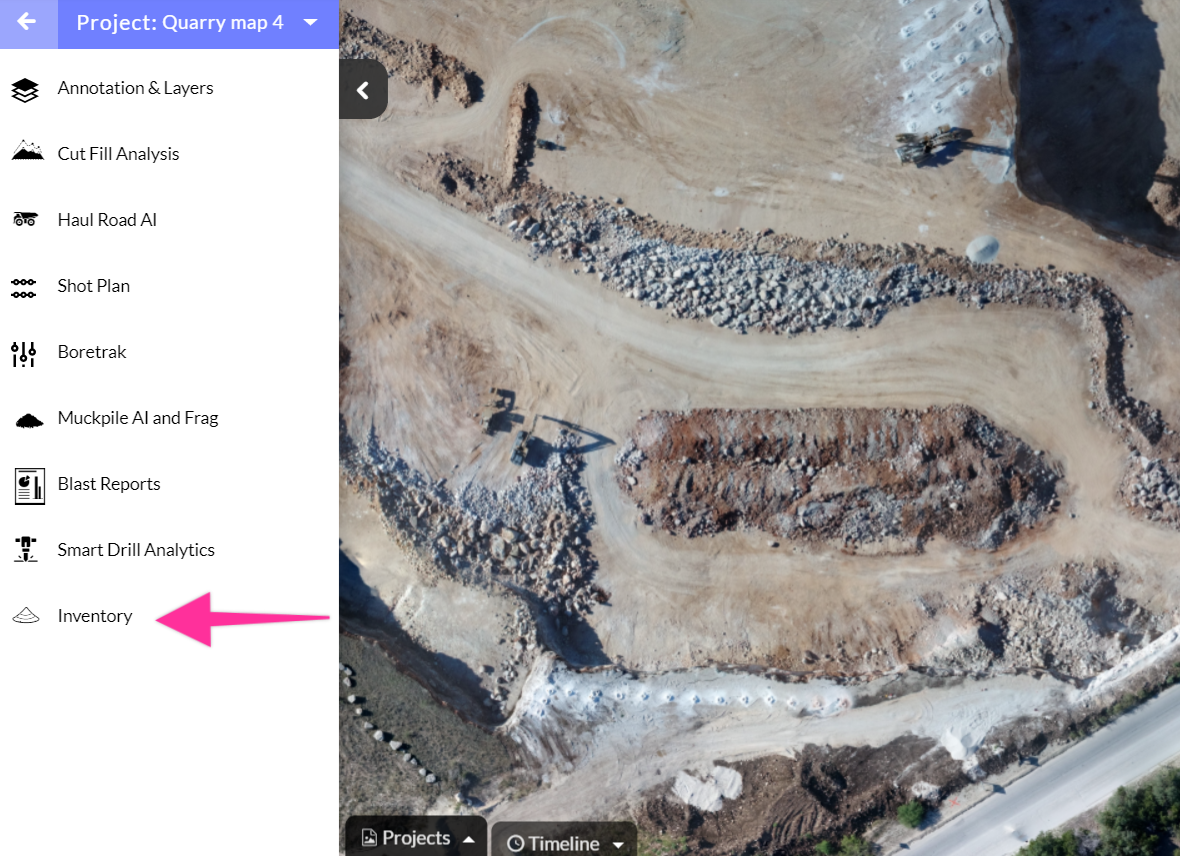Click the back arrow icon
The image size is (1180, 856).
(27, 22)
